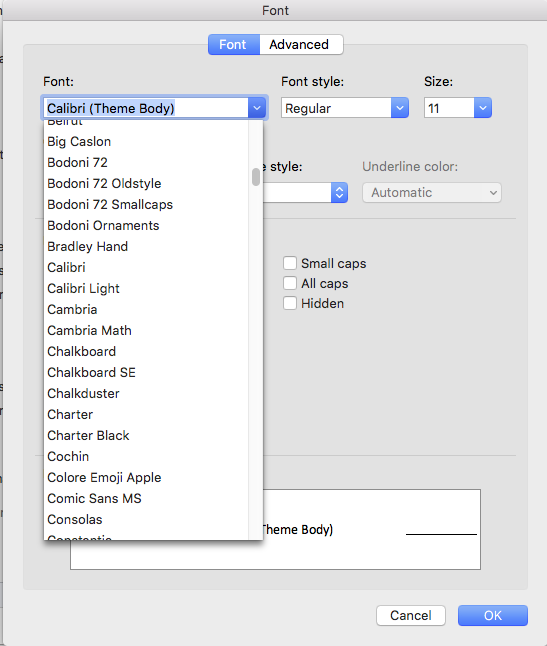Expand the Font style dropdown arrow
The image size is (547, 646).
coord(400,108)
